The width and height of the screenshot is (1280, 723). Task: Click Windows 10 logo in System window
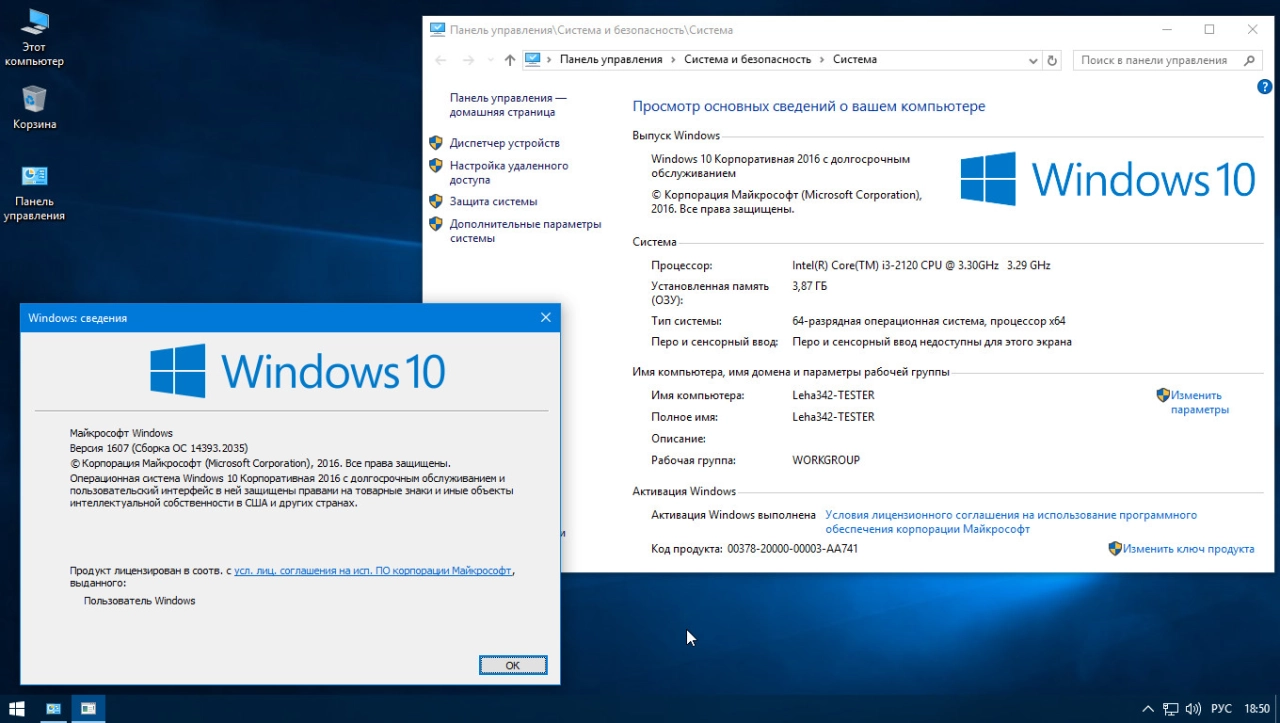pyautogui.click(x=1107, y=179)
